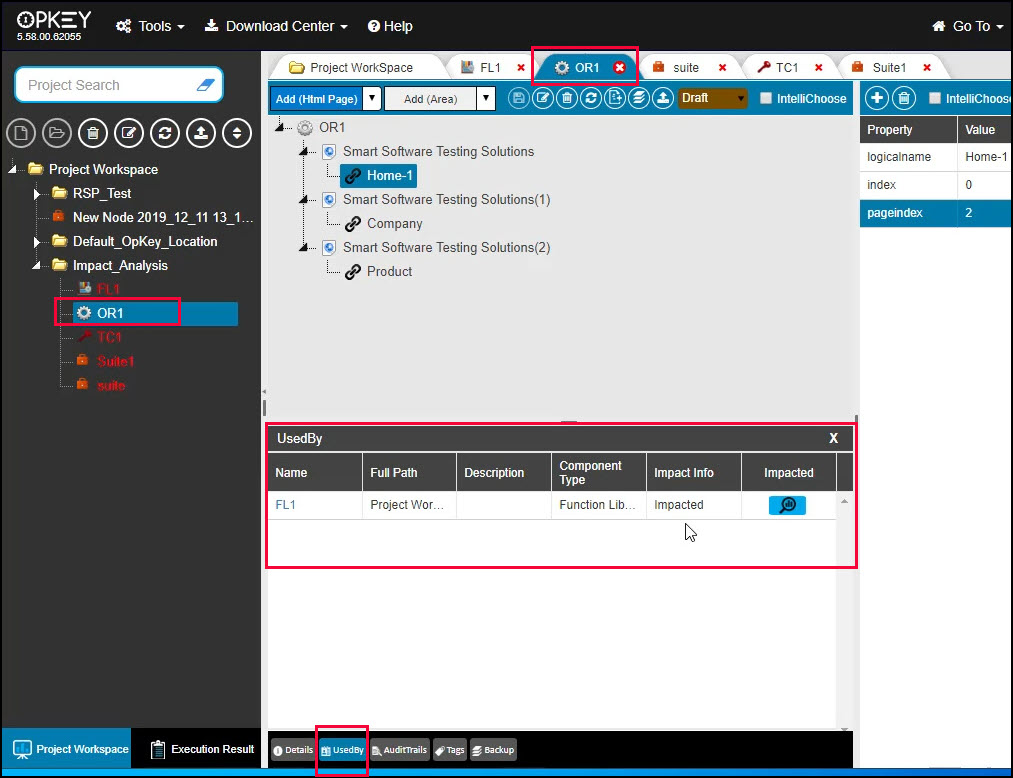
Task: Click the upload icon in OR1 toolbar
Action: (663, 98)
